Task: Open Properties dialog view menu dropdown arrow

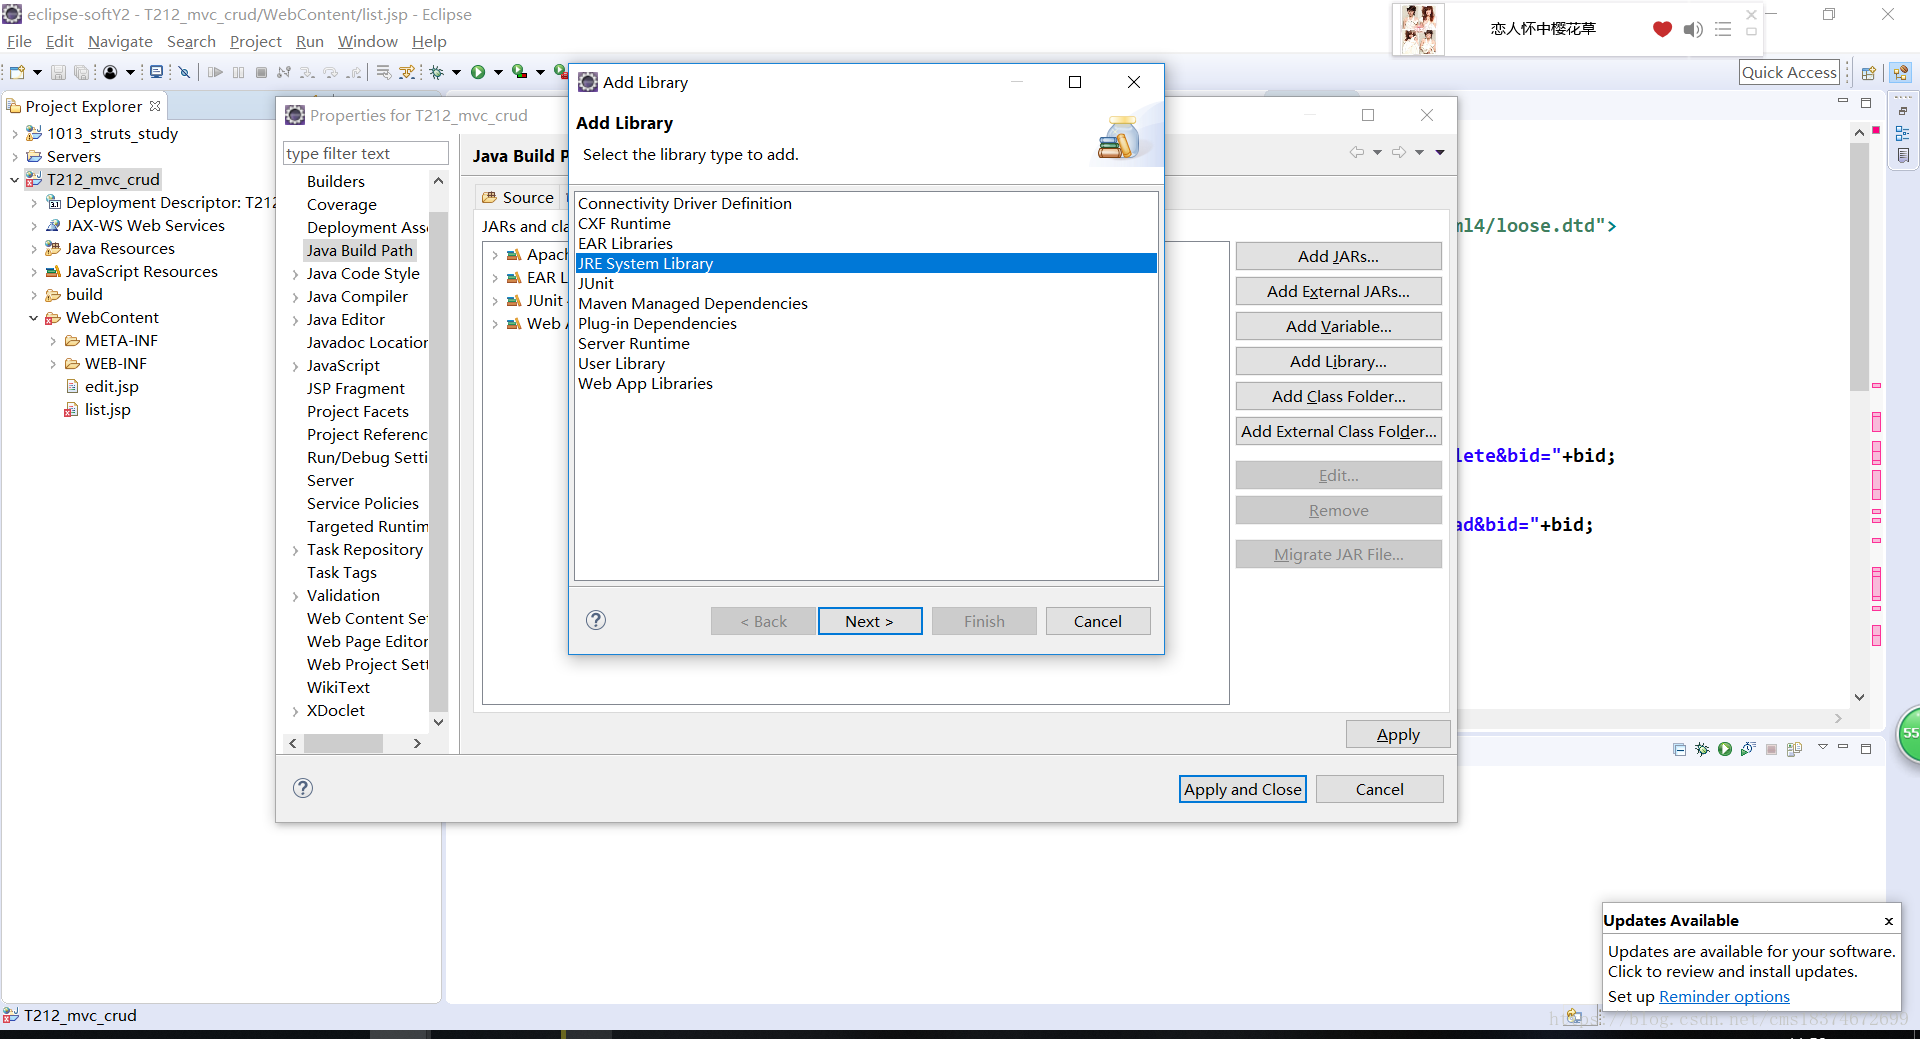Action: click(x=1440, y=152)
